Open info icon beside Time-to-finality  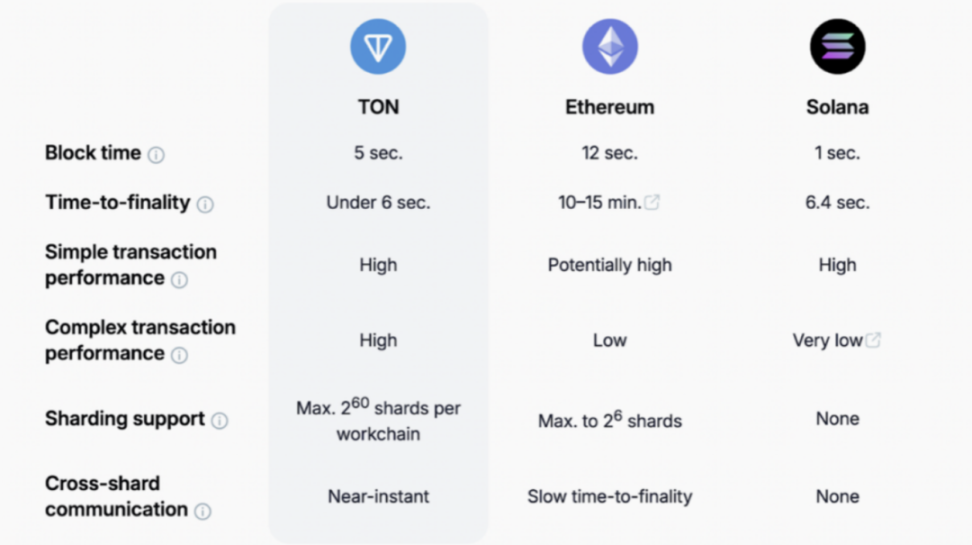tap(205, 204)
